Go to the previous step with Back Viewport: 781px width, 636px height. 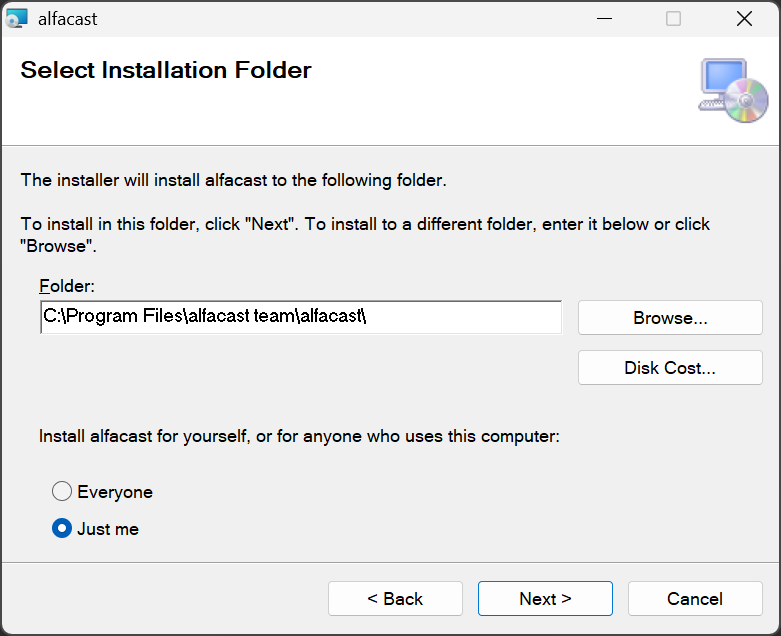pyautogui.click(x=395, y=598)
